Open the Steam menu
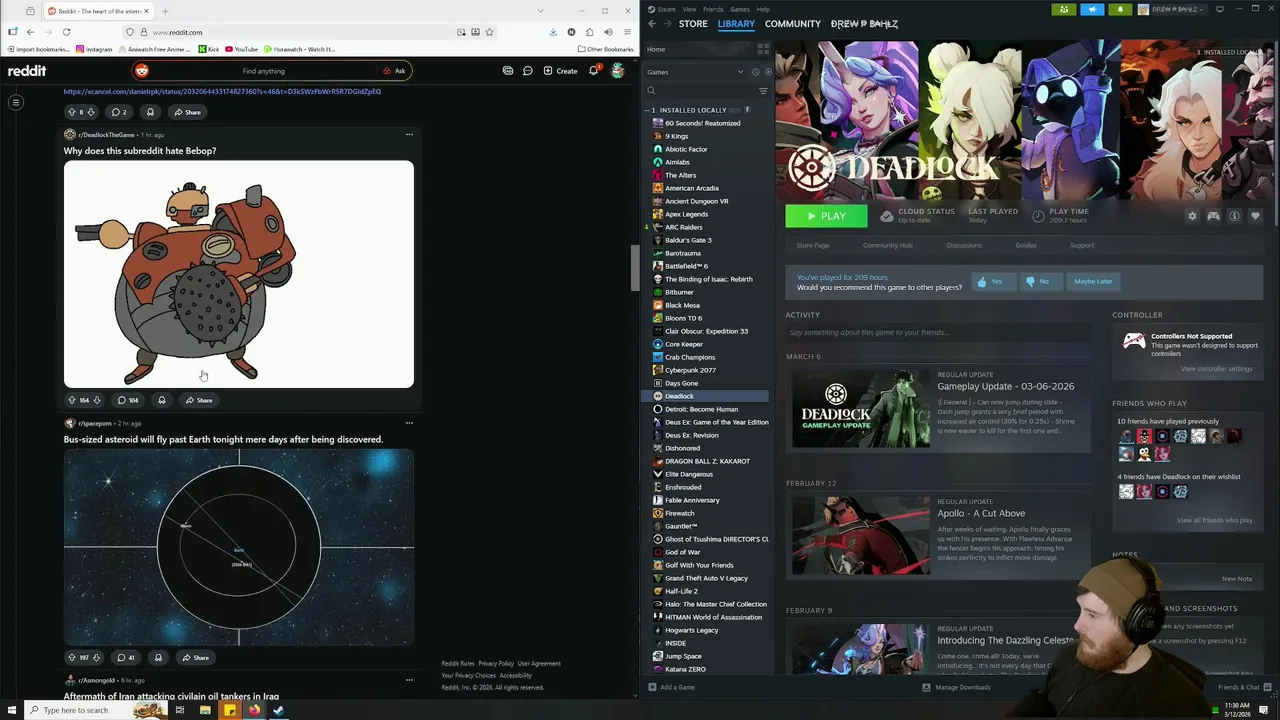 662,9
